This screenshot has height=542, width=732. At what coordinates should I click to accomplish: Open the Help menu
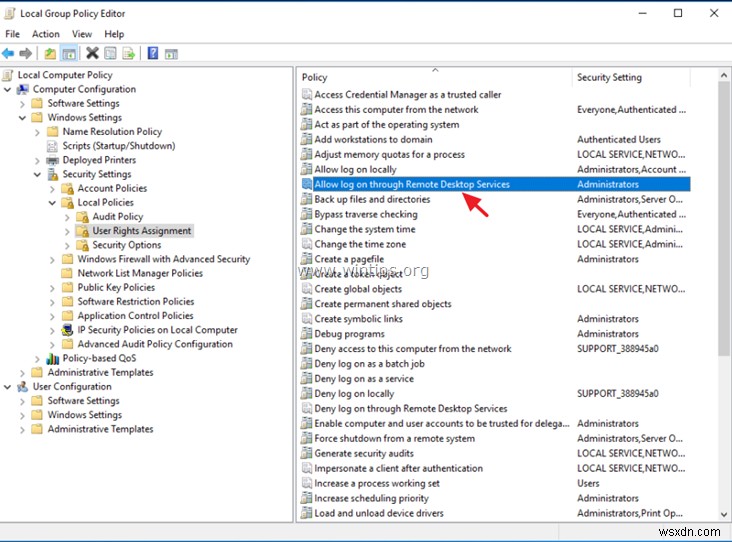pyautogui.click(x=114, y=34)
